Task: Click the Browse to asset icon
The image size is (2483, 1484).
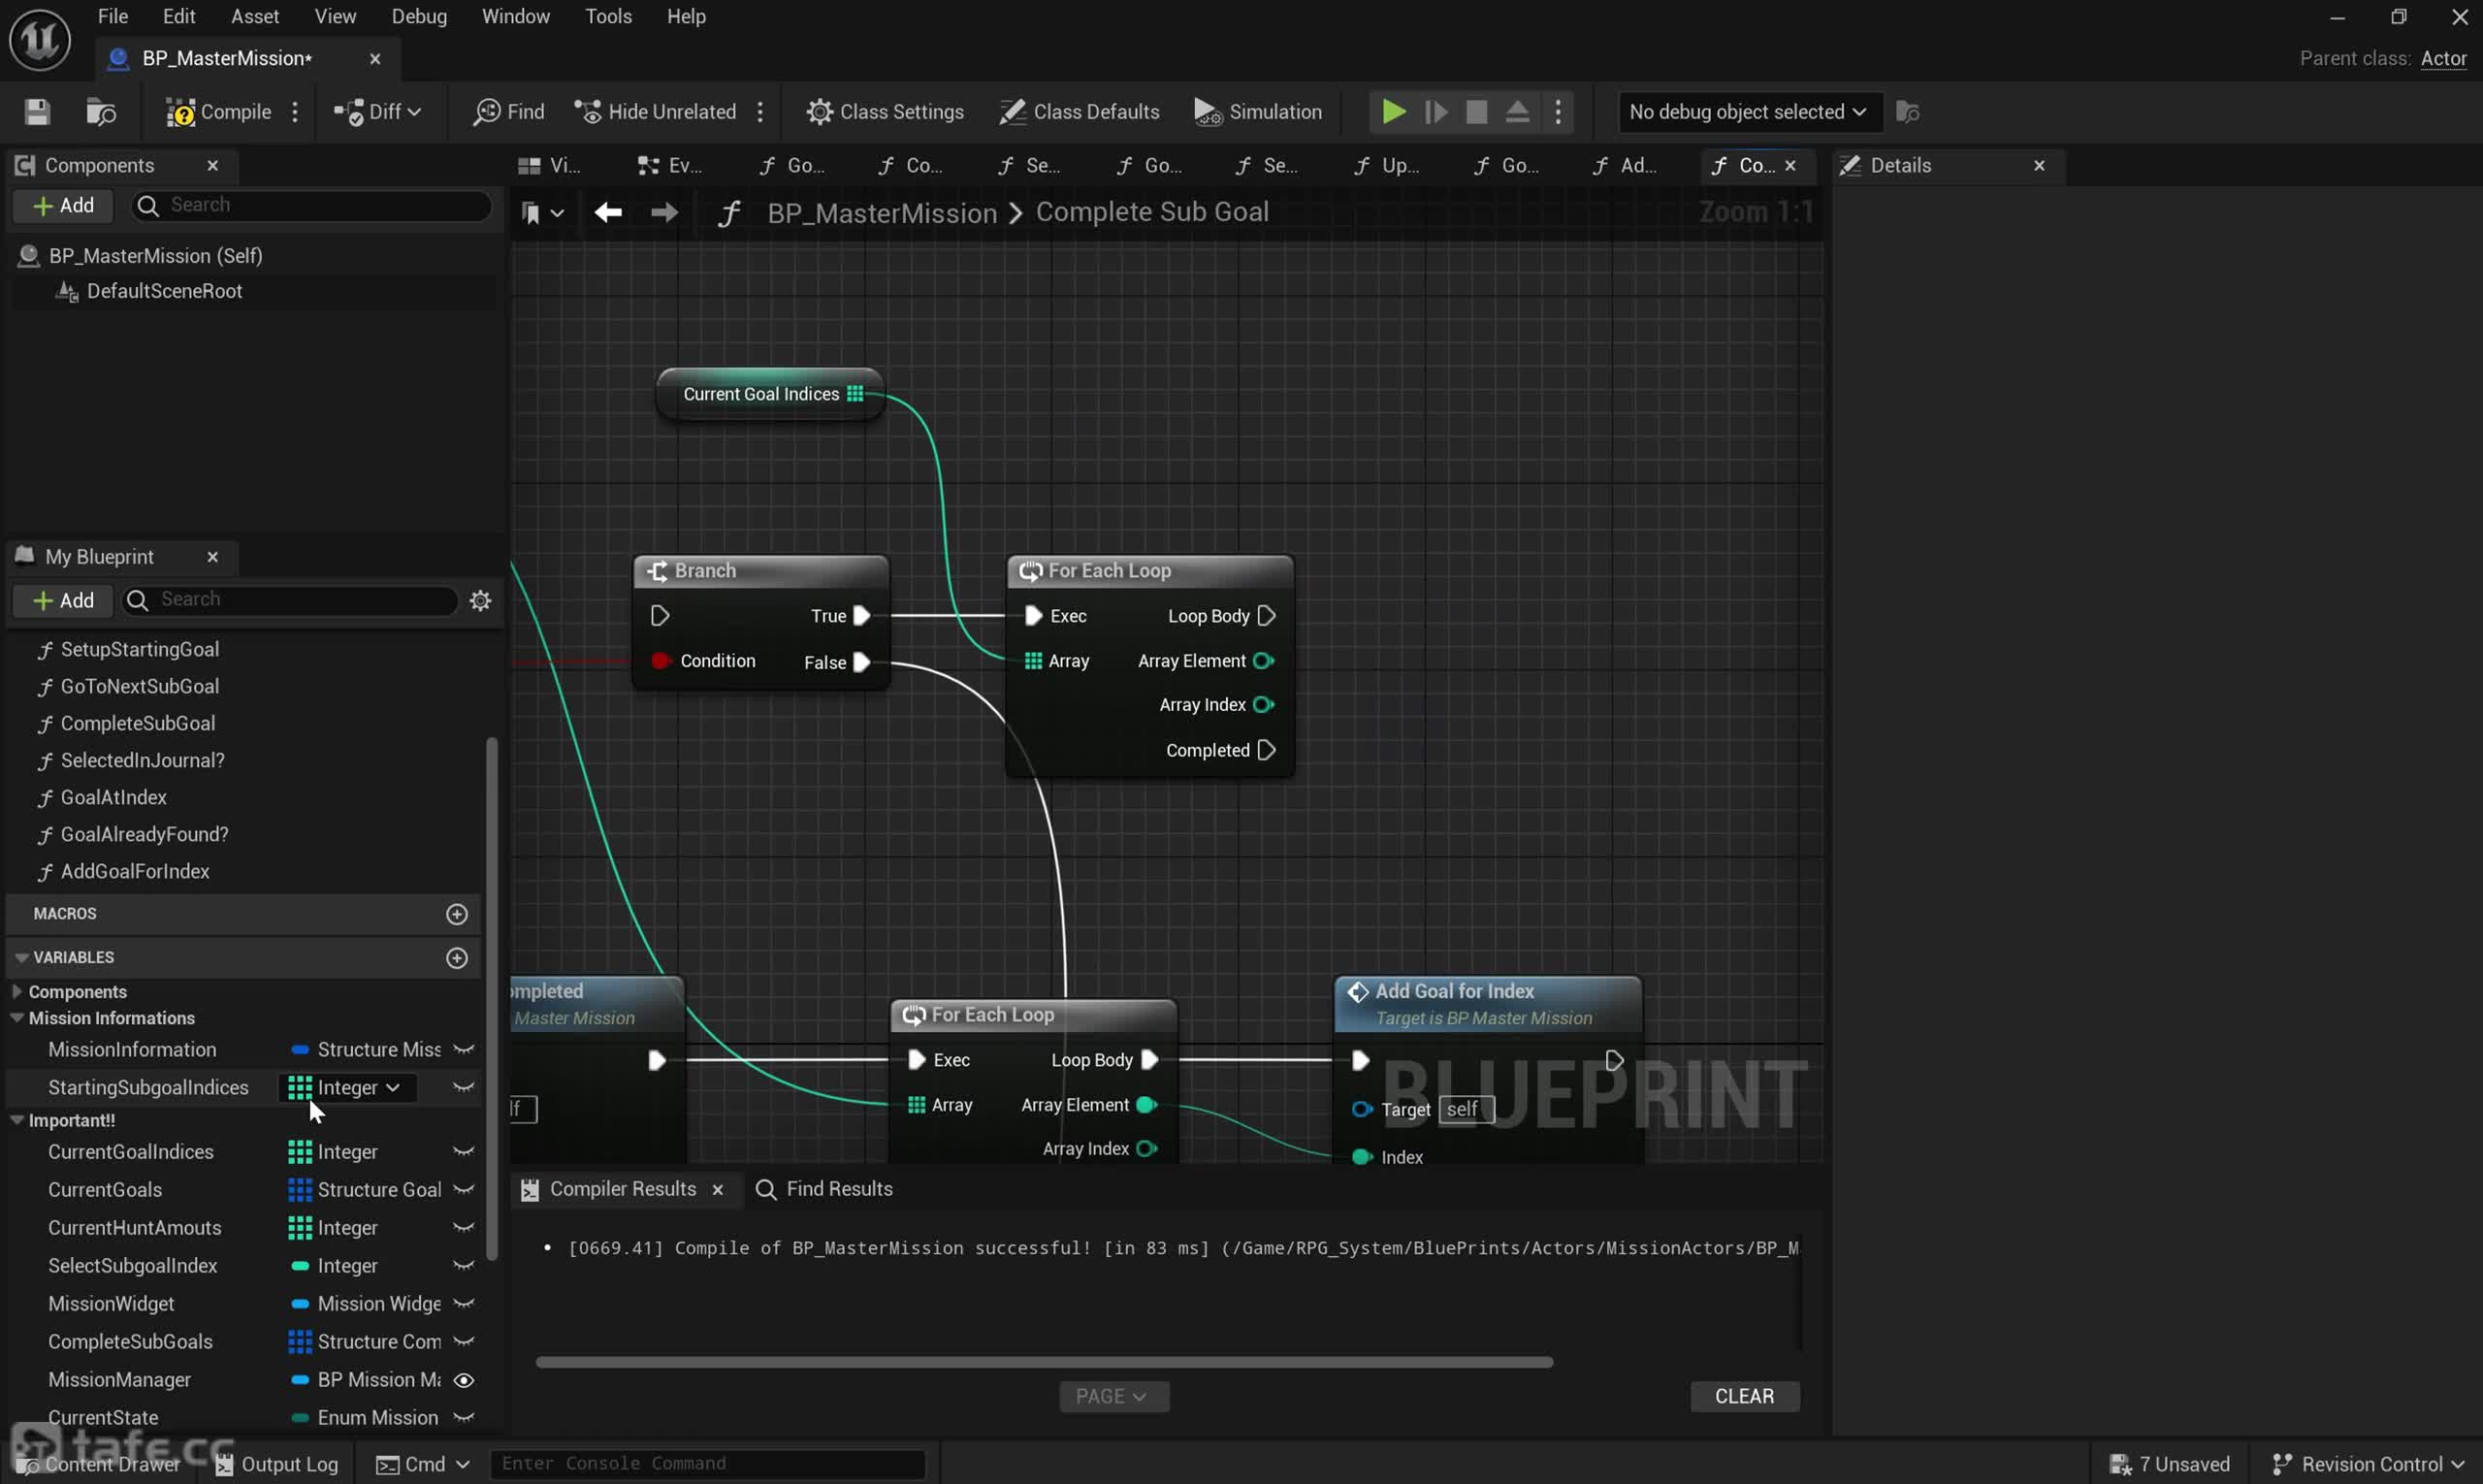Action: coord(101,112)
